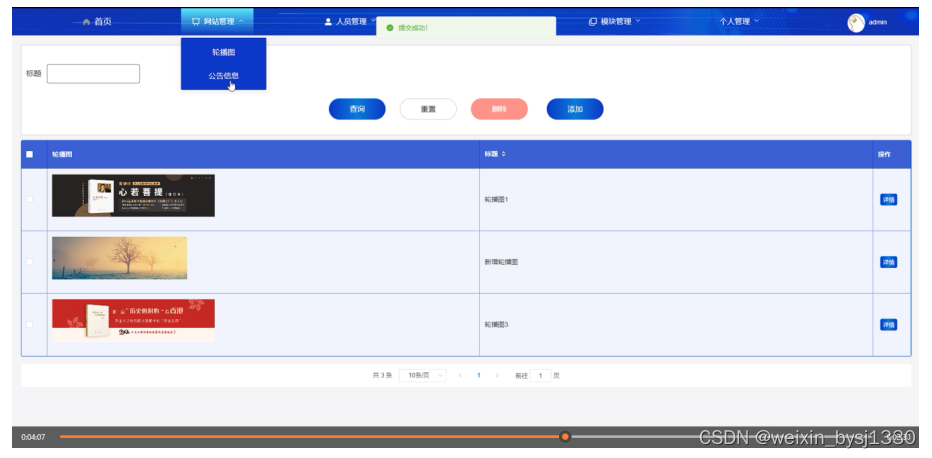This screenshot has height=458, width=932.
Task: Open 详情 for the 轮播图3 row
Action: pyautogui.click(x=888, y=325)
